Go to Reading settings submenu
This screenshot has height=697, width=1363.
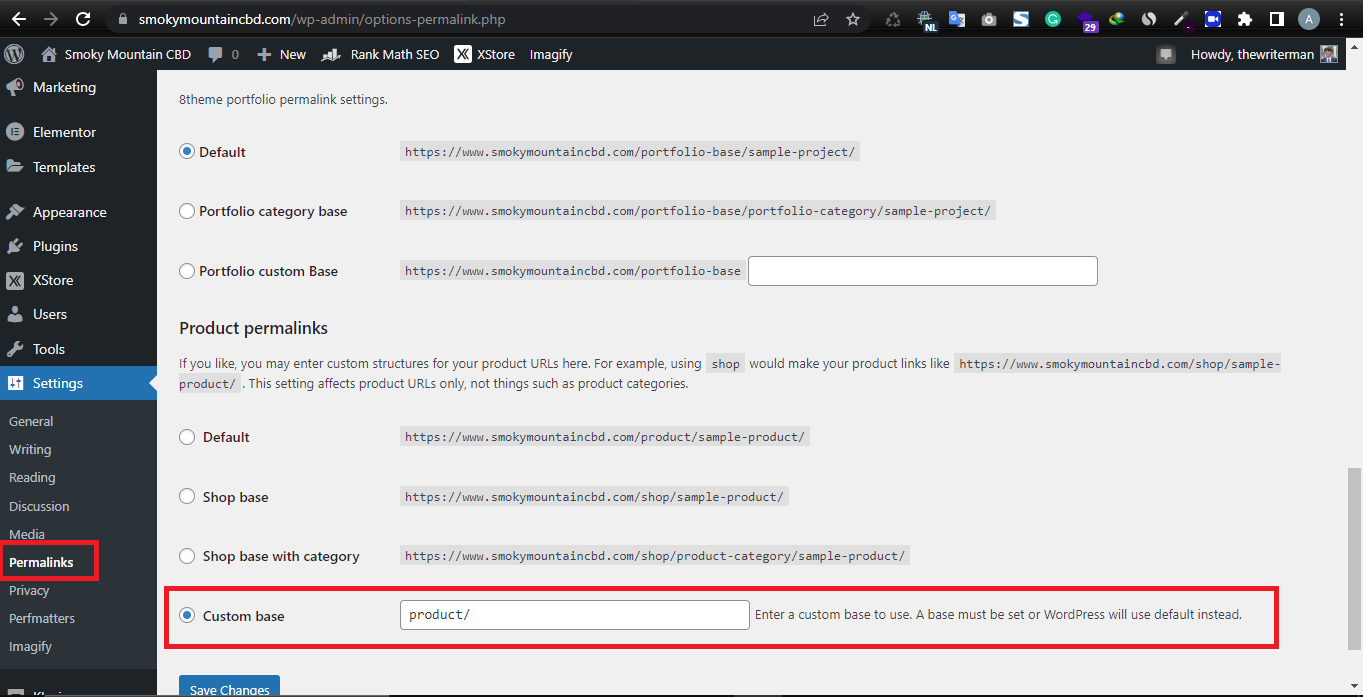[32, 477]
